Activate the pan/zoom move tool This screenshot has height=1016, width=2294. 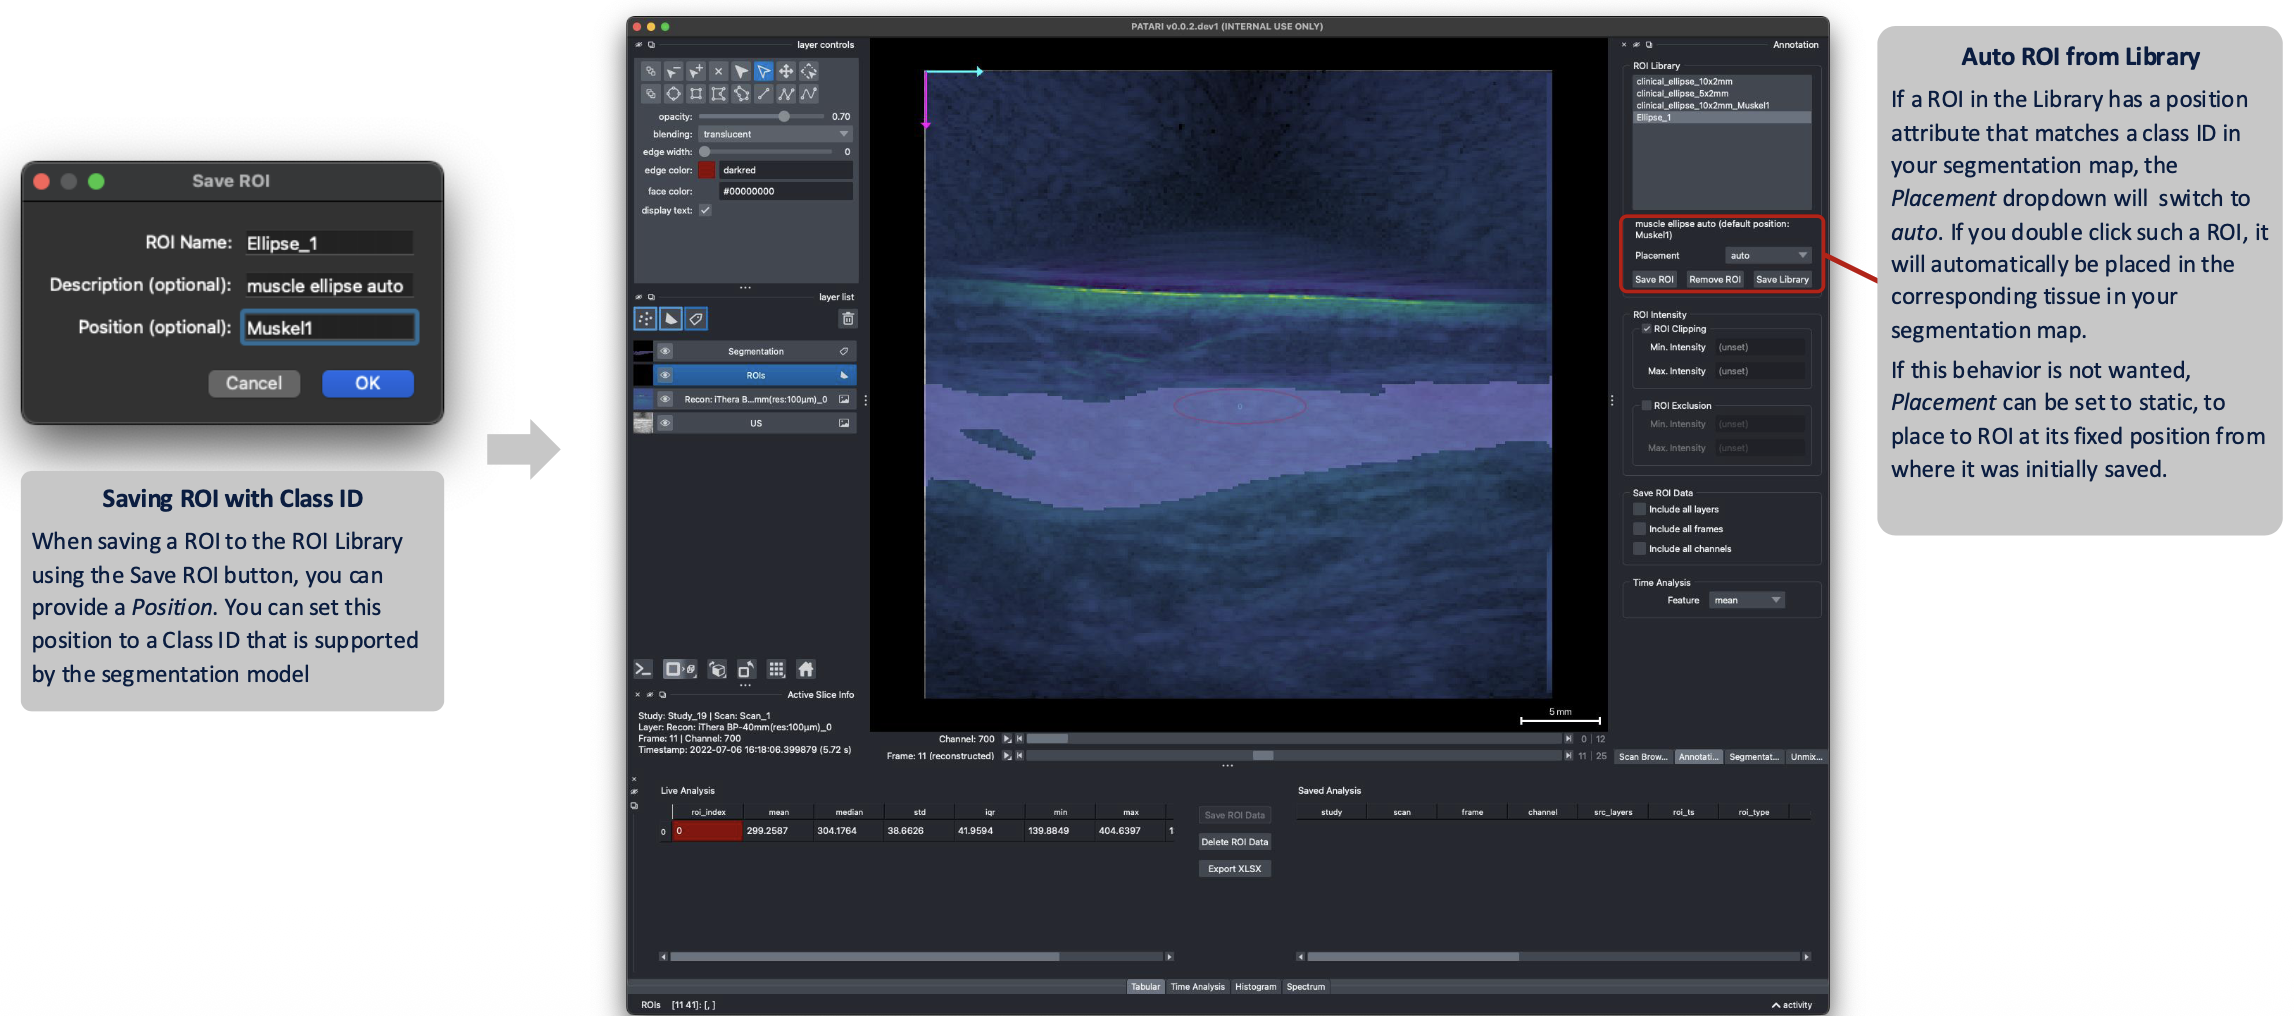click(786, 71)
